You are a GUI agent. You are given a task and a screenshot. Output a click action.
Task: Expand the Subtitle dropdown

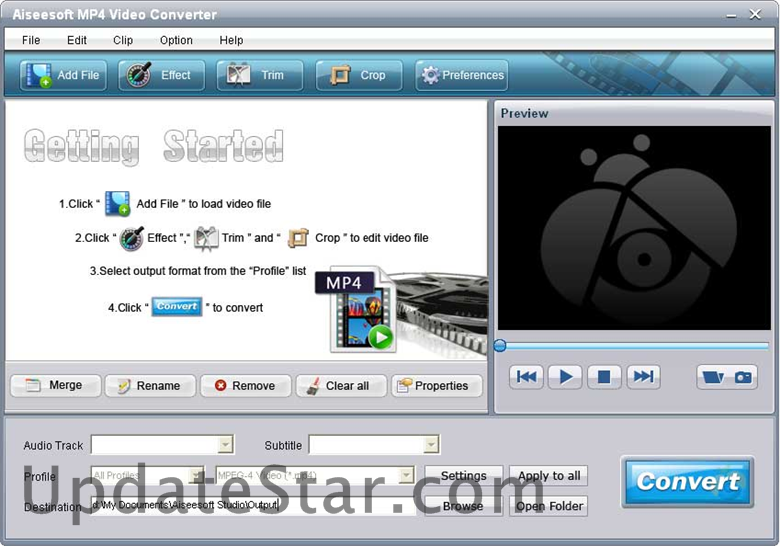[x=431, y=444]
